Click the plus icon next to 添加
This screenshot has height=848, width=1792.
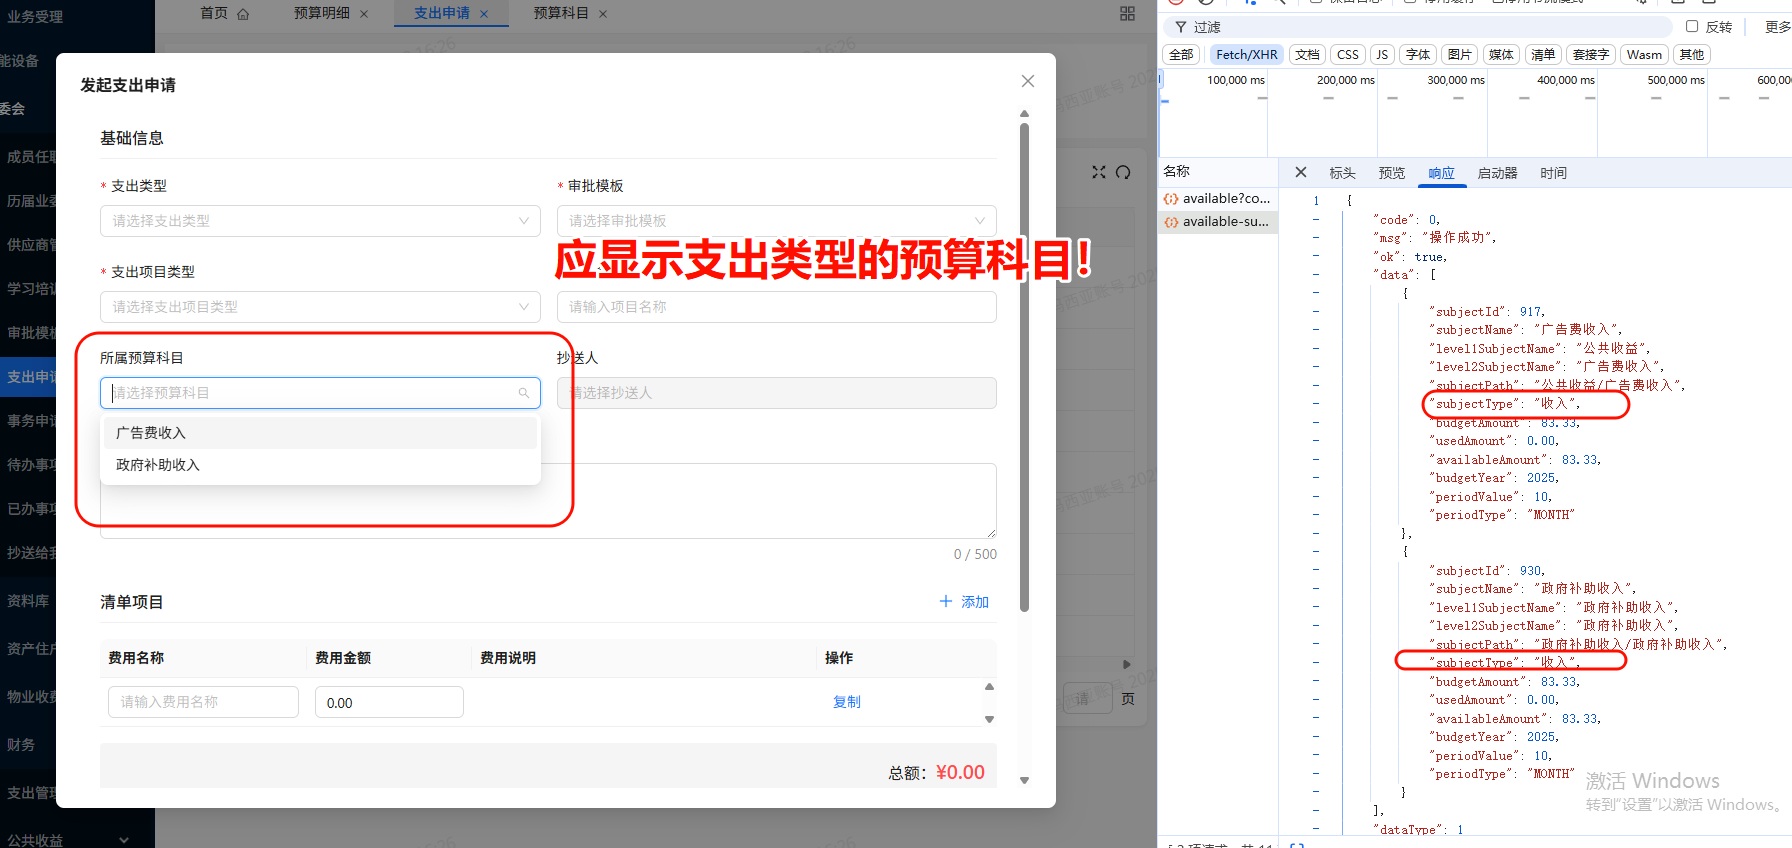(x=946, y=601)
